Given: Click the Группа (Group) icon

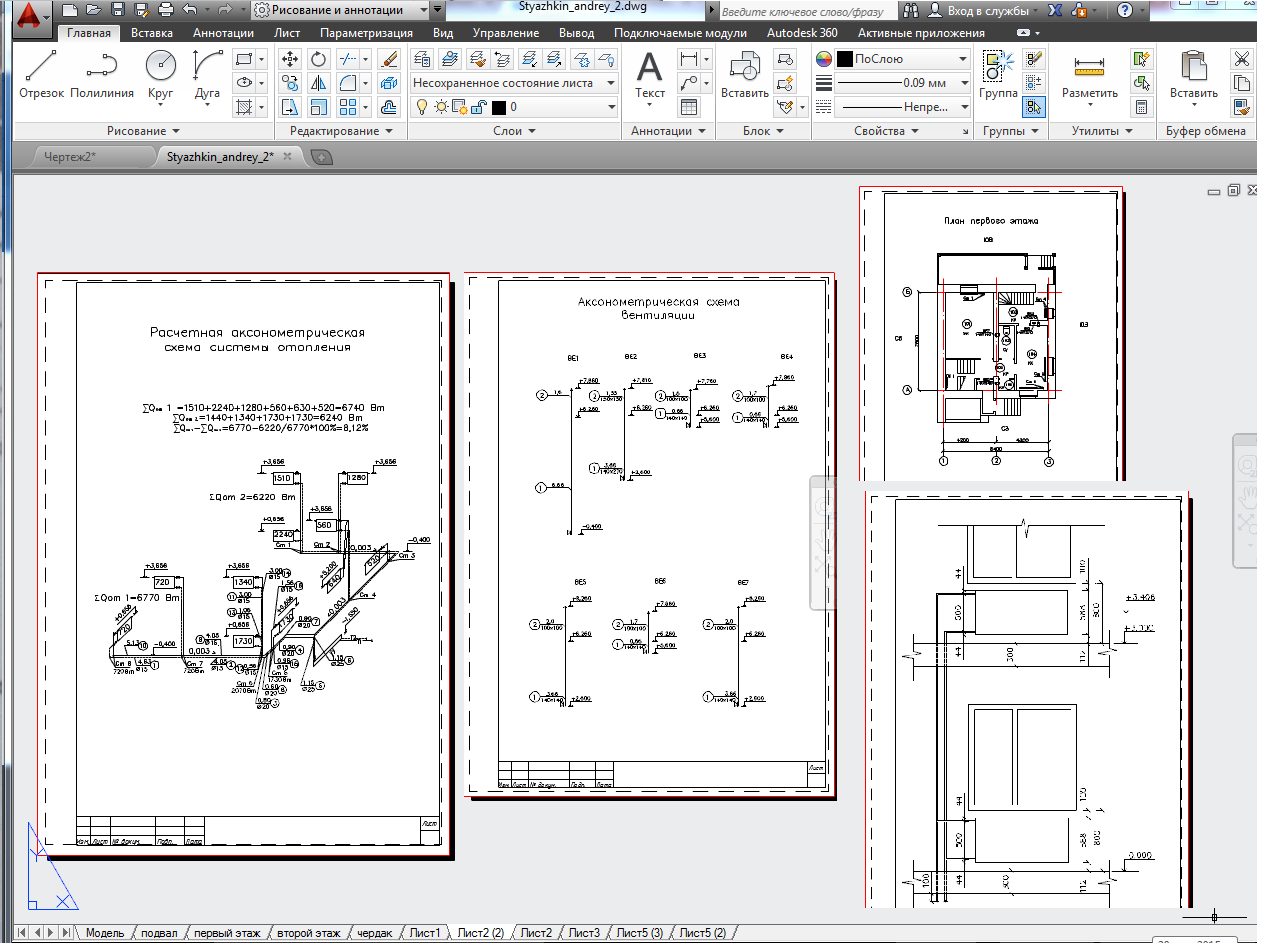Looking at the screenshot, I should pyautogui.click(x=998, y=76).
